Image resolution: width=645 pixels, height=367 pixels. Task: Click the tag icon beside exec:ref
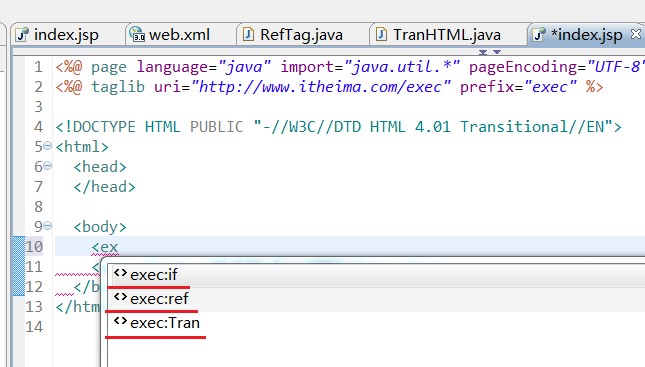pyautogui.click(x=120, y=297)
